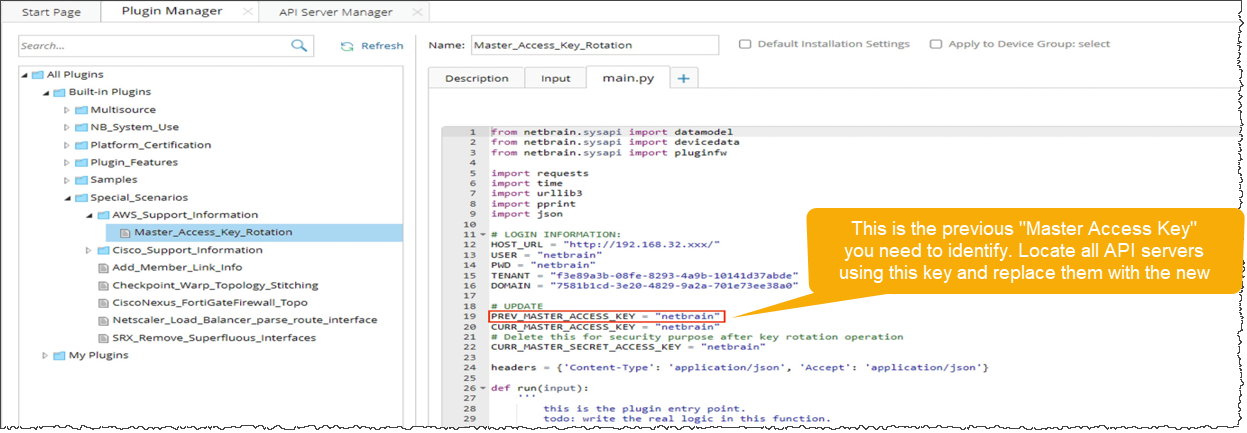Click the Add_Member_Link_Info file icon
The width and height of the screenshot is (1247, 433).
click(104, 267)
